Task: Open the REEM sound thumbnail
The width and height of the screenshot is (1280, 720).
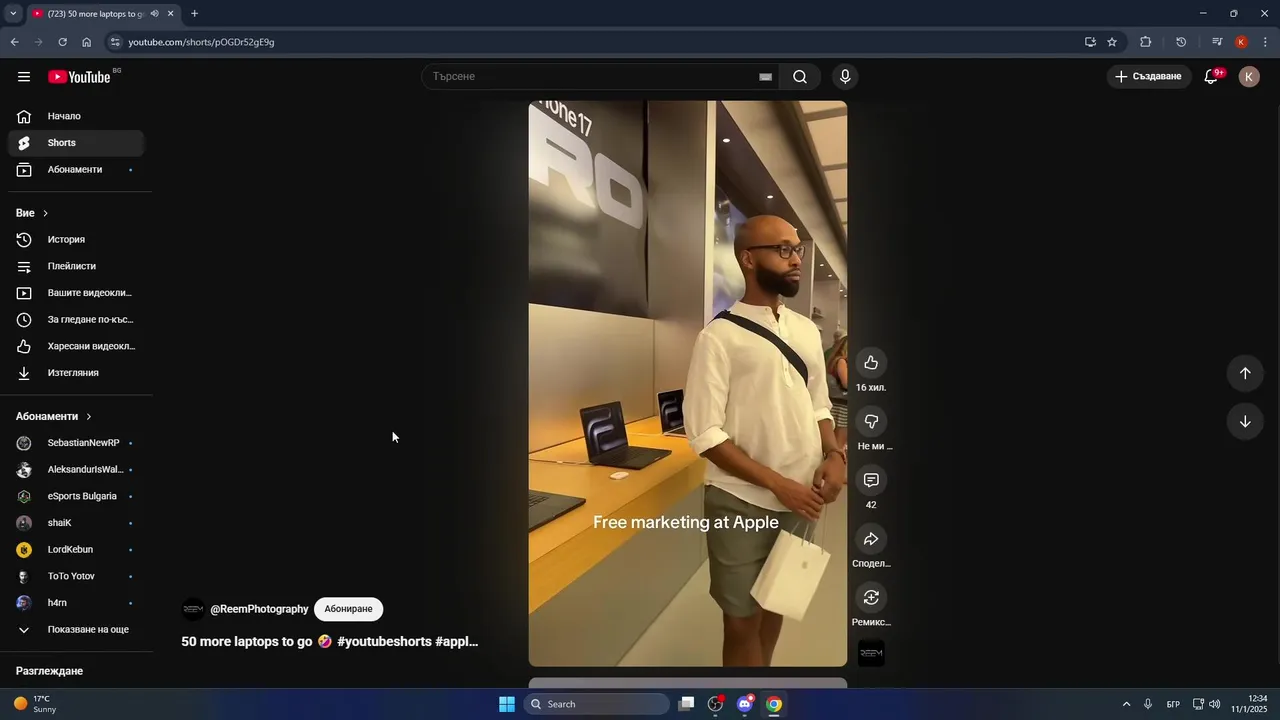Action: [871, 654]
